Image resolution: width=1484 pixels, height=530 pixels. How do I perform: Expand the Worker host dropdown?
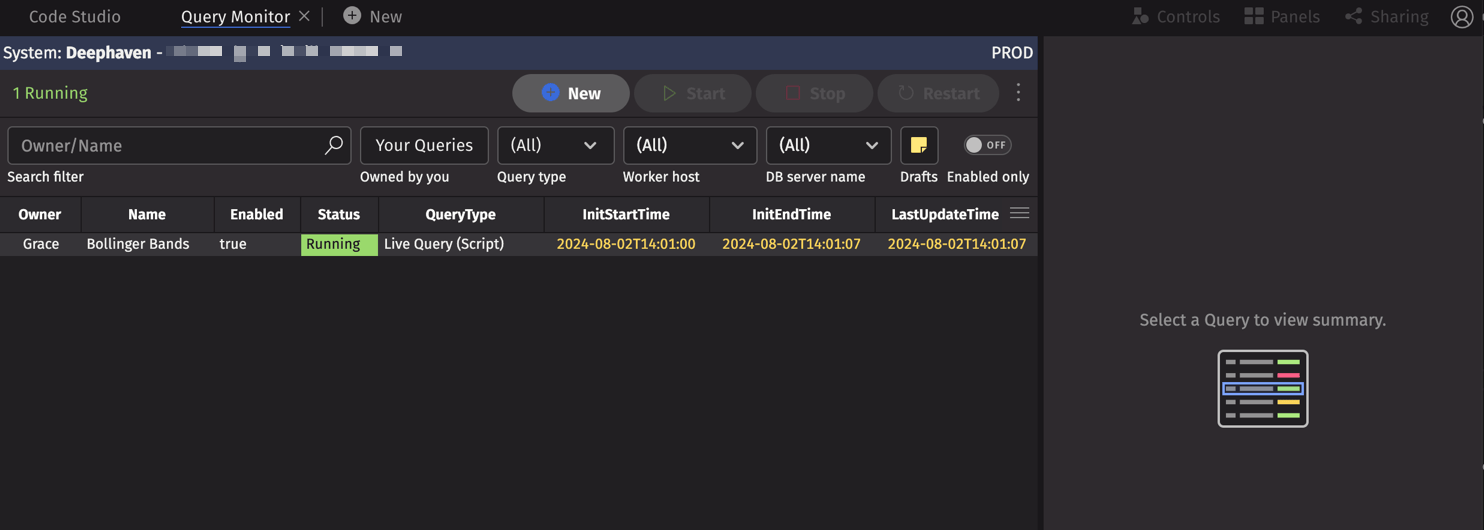point(689,145)
